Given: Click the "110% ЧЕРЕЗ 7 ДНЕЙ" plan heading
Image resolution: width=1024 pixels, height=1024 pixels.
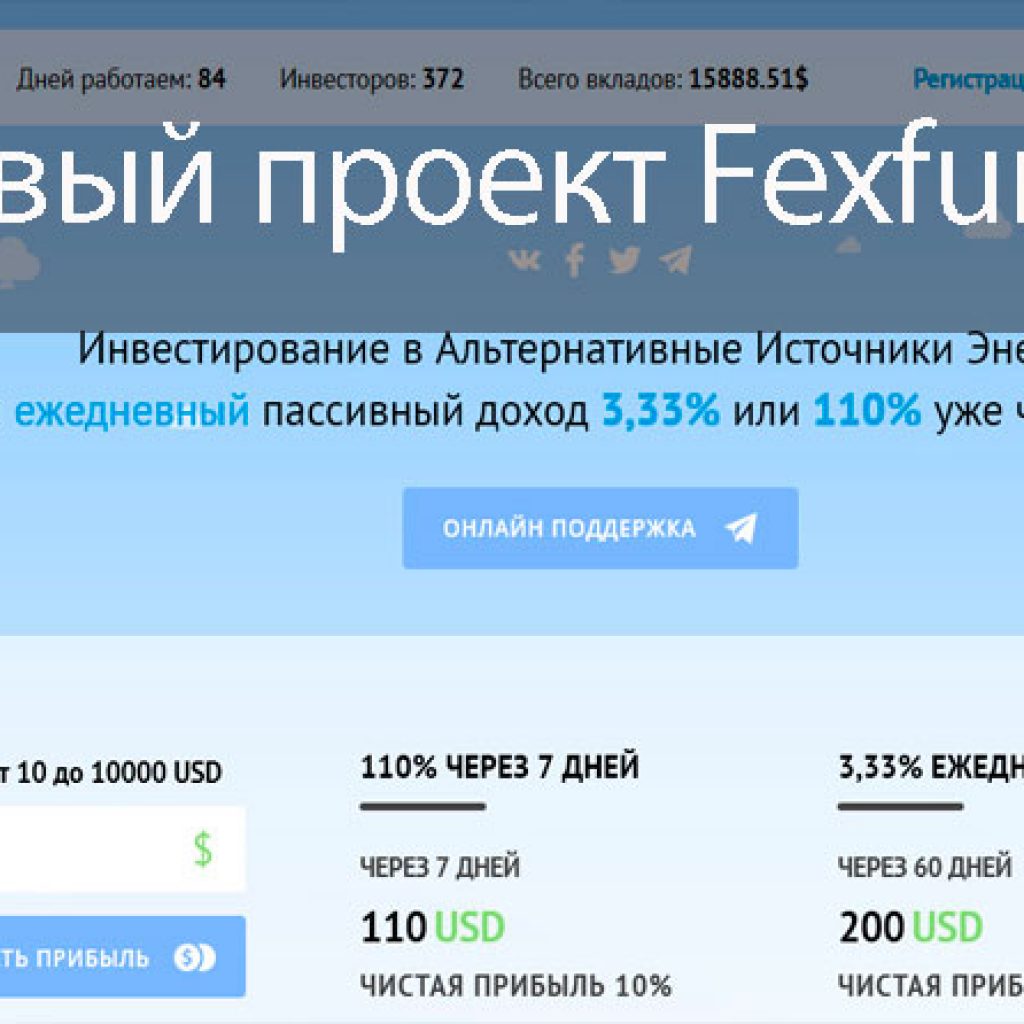Looking at the screenshot, I should click(500, 767).
